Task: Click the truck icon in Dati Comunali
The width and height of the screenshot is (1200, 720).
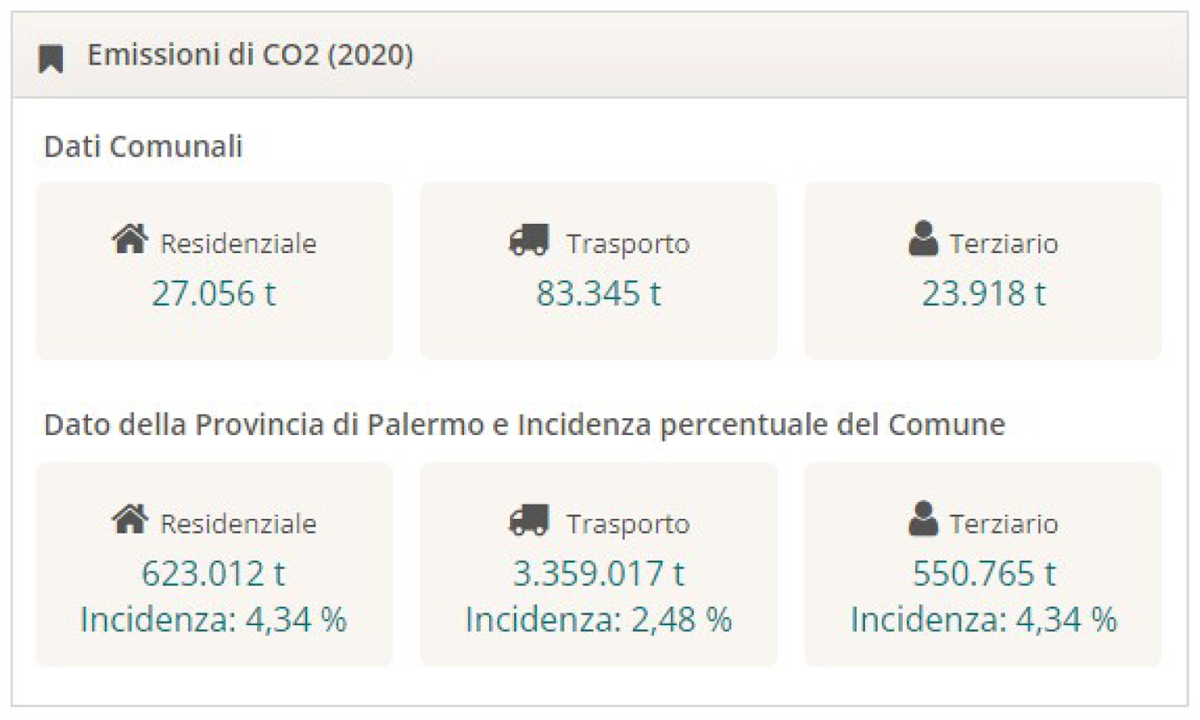Action: click(x=529, y=241)
